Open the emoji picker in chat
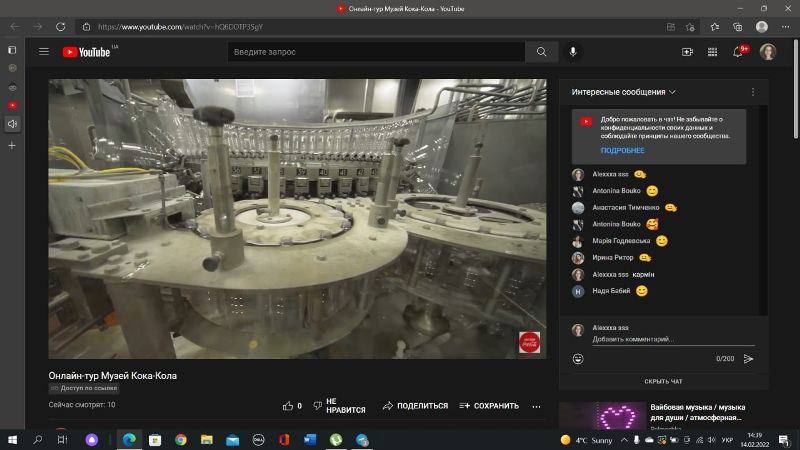Screen dimensions: 800x450 578,358
